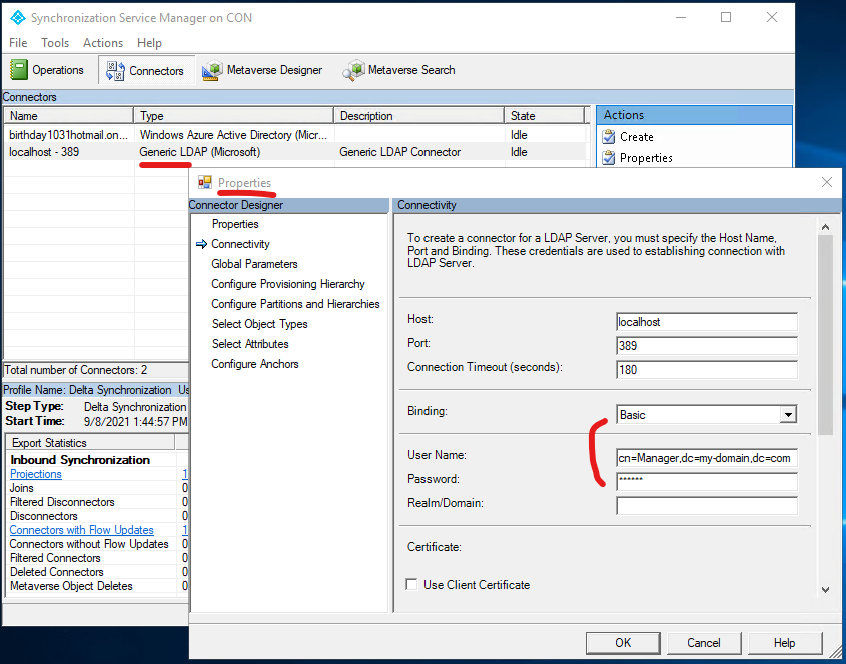
Task: Click the Connectivity pane scrollbar thumb
Action: [825, 334]
